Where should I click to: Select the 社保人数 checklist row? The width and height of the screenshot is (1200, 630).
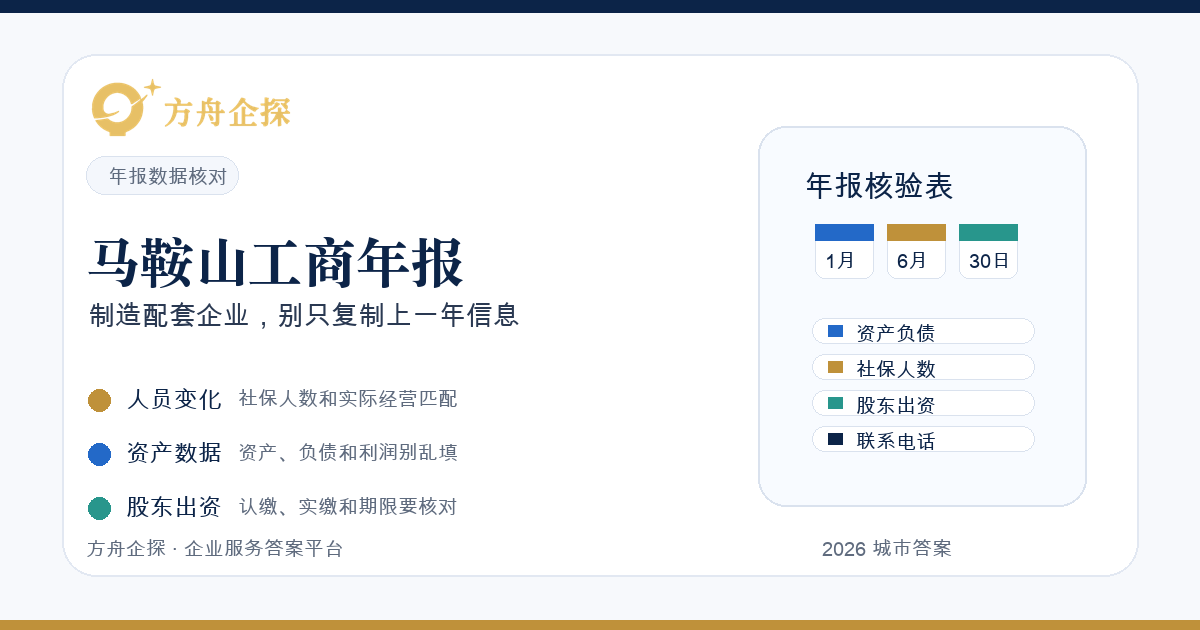click(923, 367)
